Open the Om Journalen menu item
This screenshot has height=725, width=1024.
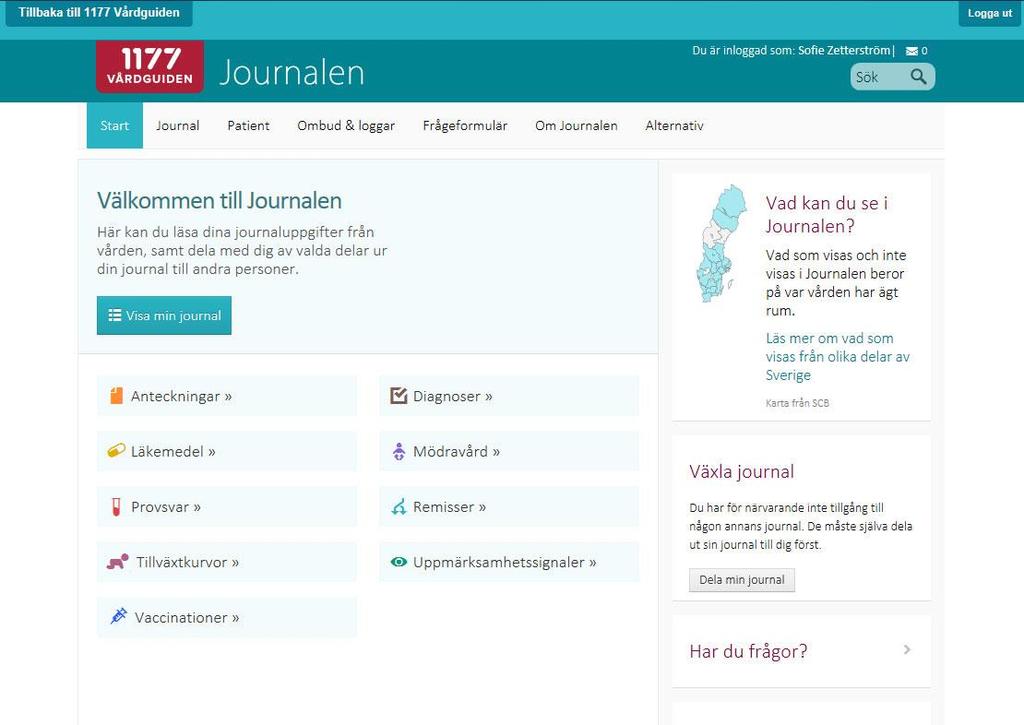[x=576, y=125]
